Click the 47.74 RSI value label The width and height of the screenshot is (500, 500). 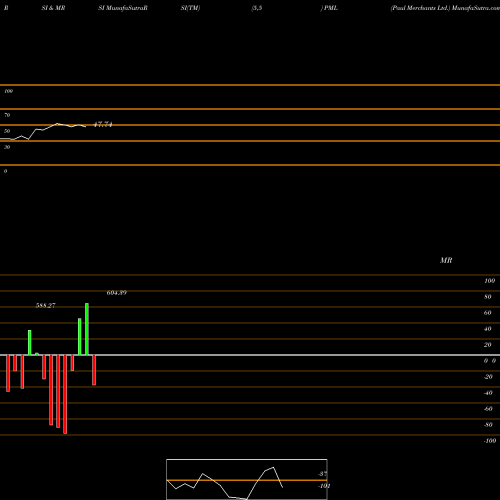click(103, 125)
